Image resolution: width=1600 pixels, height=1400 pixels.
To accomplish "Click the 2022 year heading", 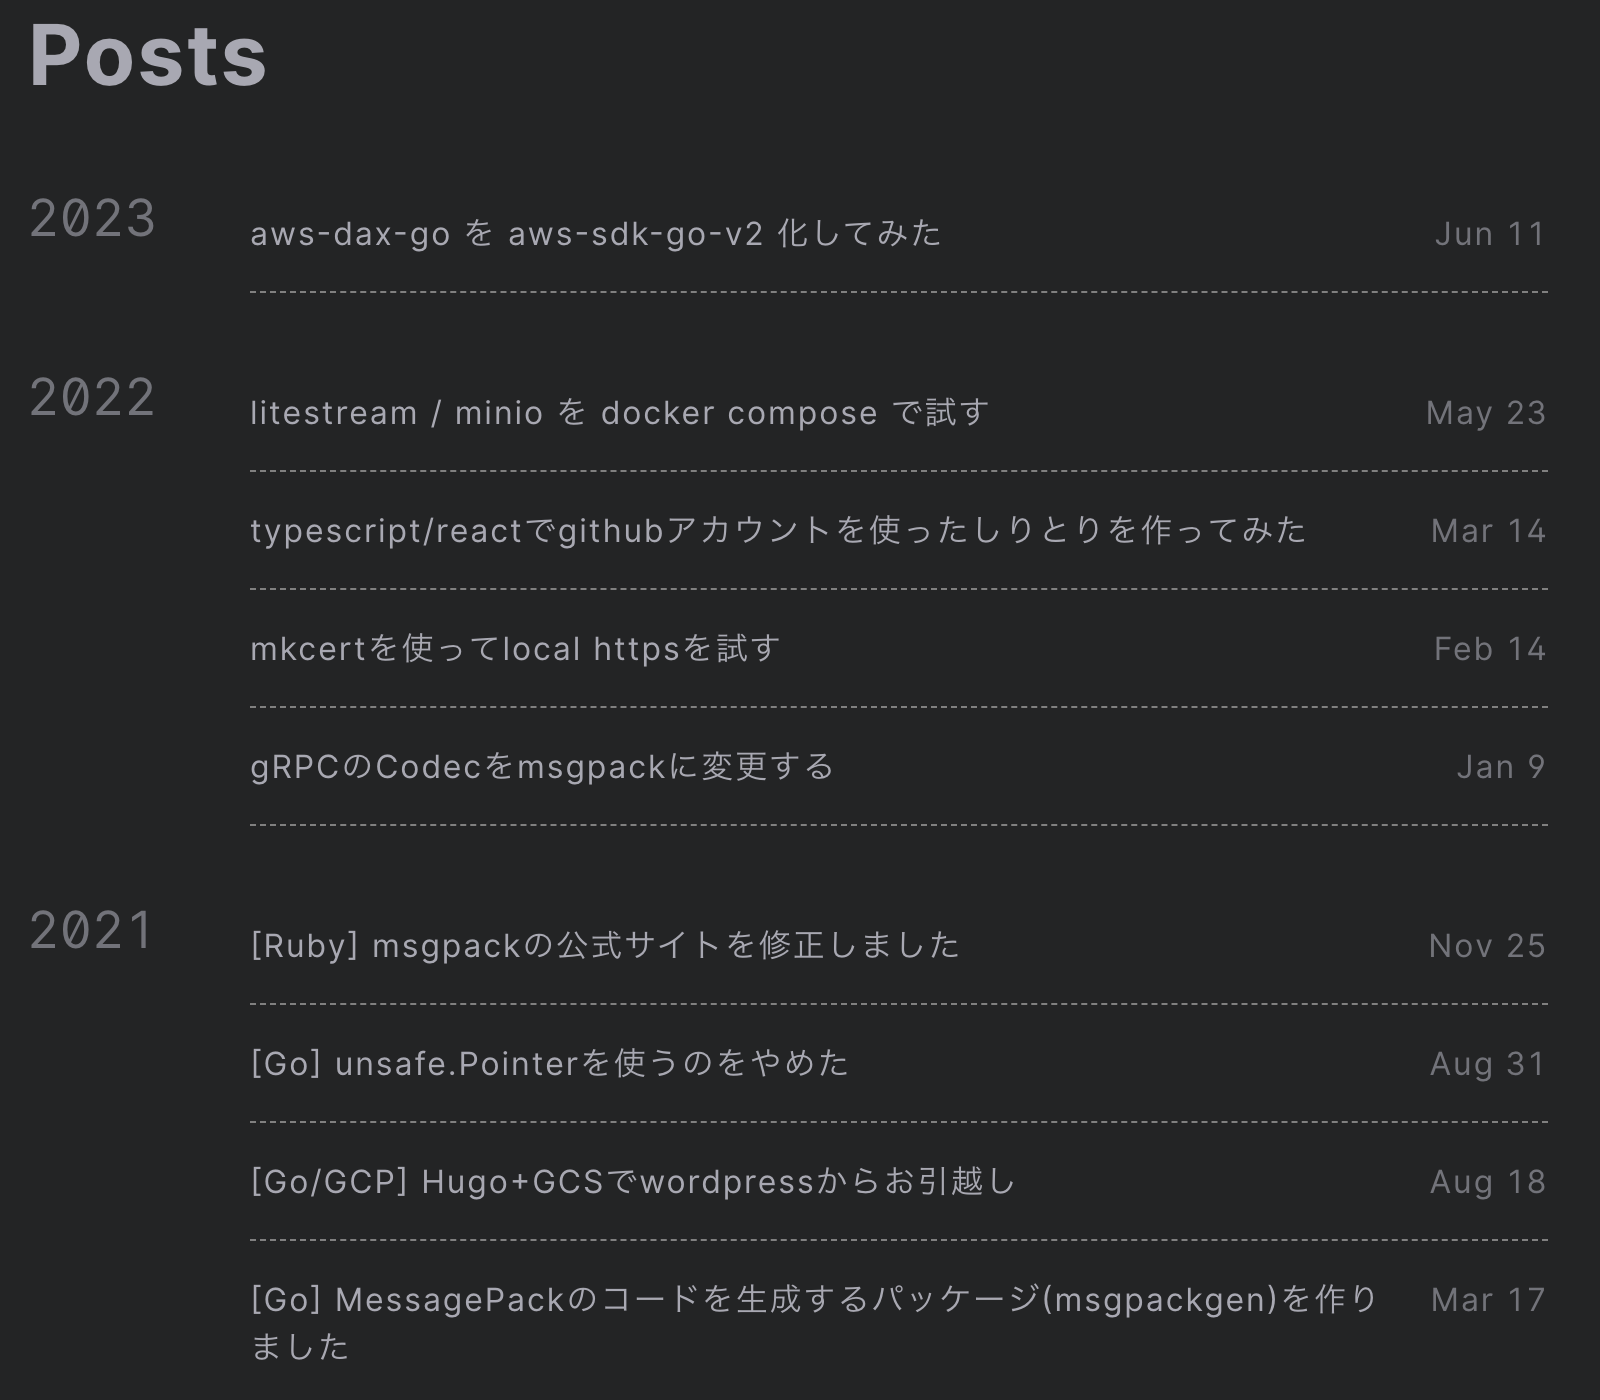I will click(x=92, y=398).
